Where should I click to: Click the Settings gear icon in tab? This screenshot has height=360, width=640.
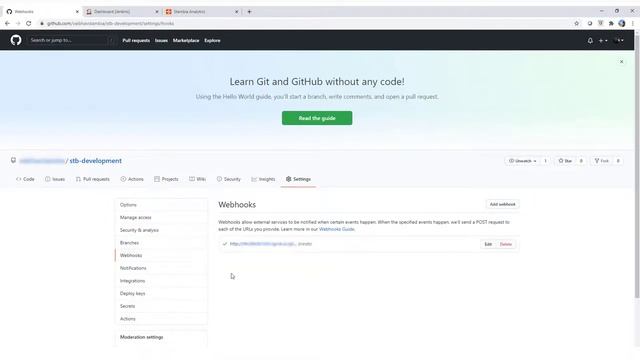click(289, 179)
